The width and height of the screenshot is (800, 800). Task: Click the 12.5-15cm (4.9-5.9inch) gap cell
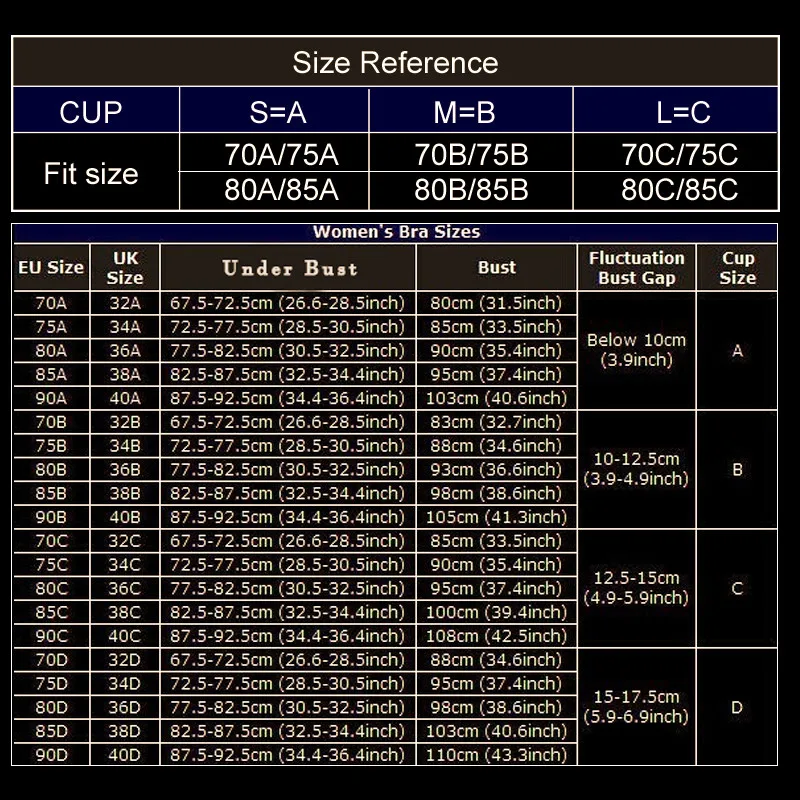coord(637,588)
